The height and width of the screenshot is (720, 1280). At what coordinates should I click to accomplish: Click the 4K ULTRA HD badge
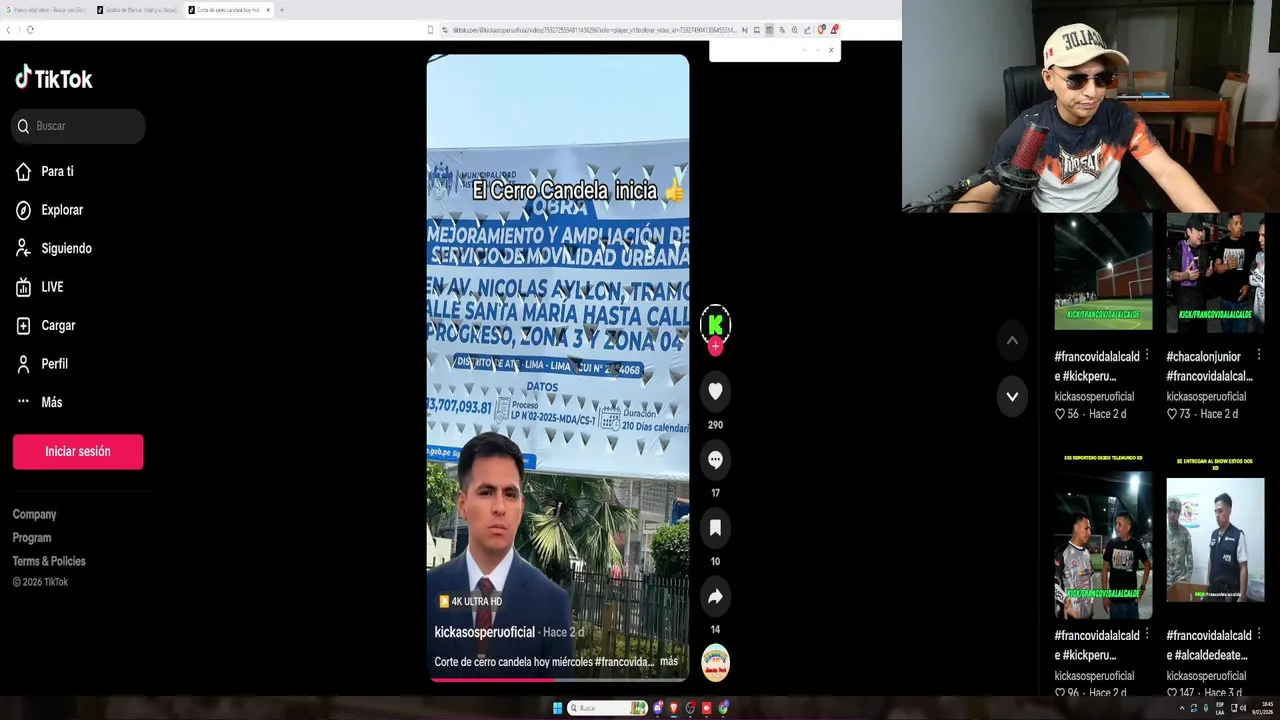470,602
